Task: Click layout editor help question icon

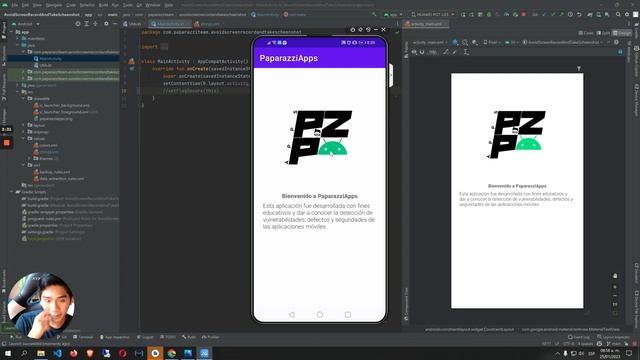Action: tap(620, 52)
